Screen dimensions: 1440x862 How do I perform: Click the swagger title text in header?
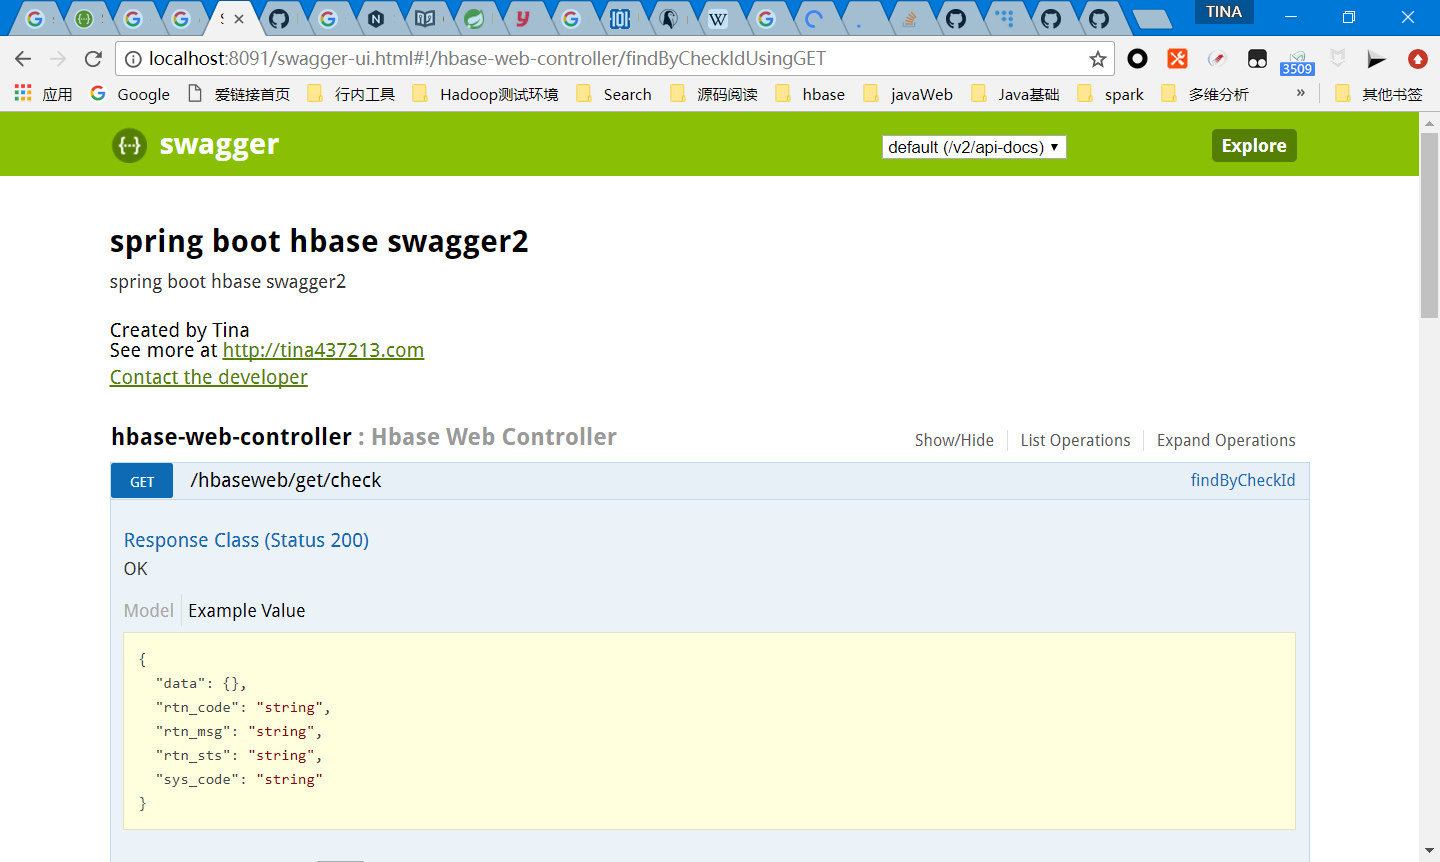(219, 145)
